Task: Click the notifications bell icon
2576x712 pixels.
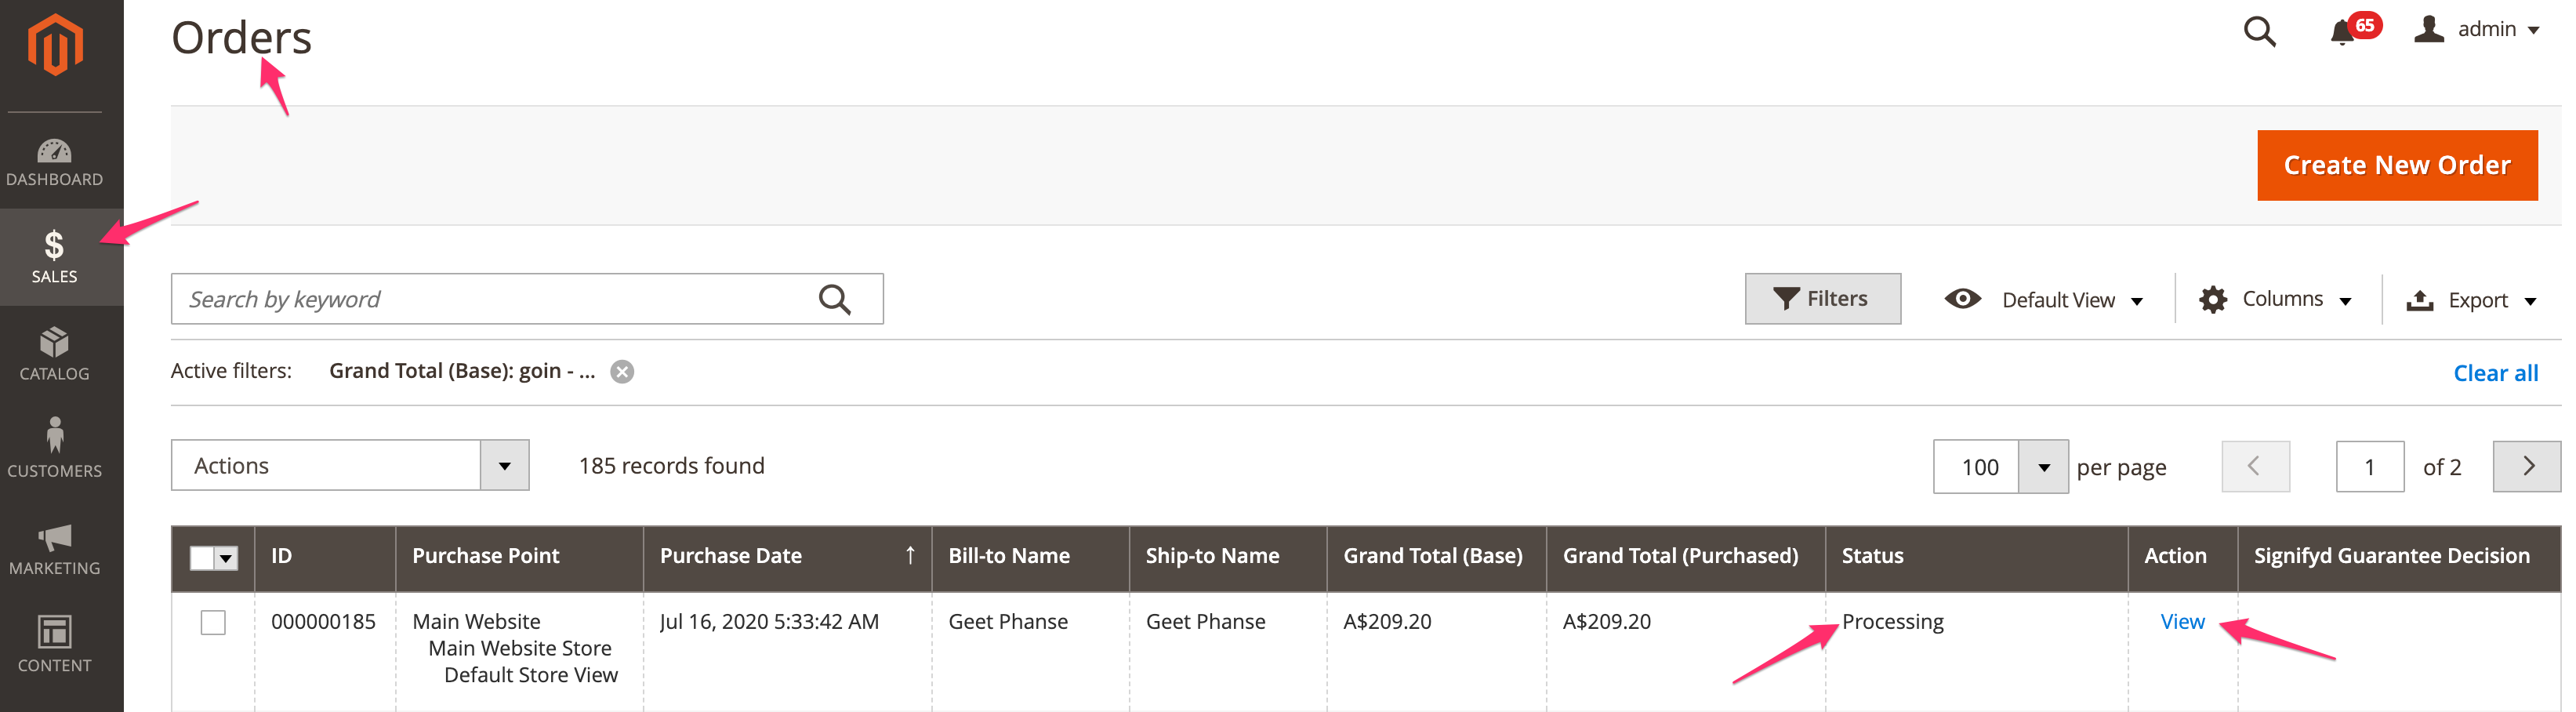Action: click(x=2342, y=32)
